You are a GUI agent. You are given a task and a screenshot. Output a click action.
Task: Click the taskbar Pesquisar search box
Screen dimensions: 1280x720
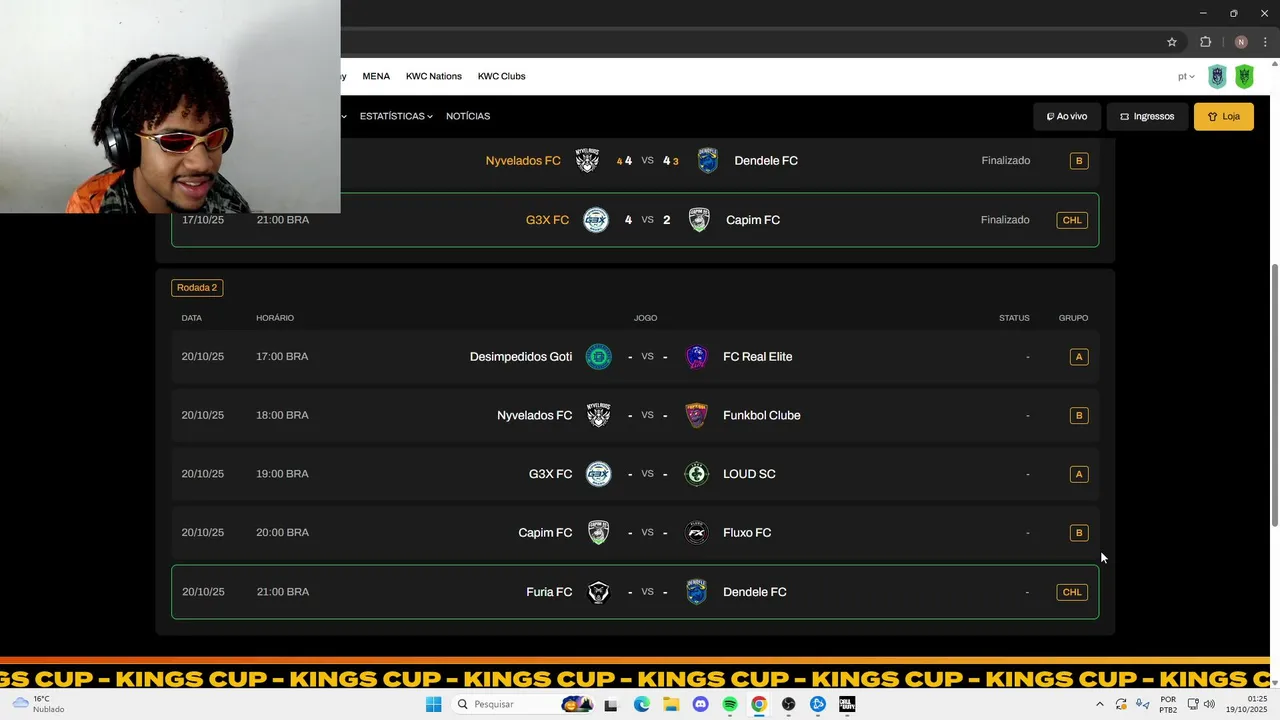[x=523, y=704]
